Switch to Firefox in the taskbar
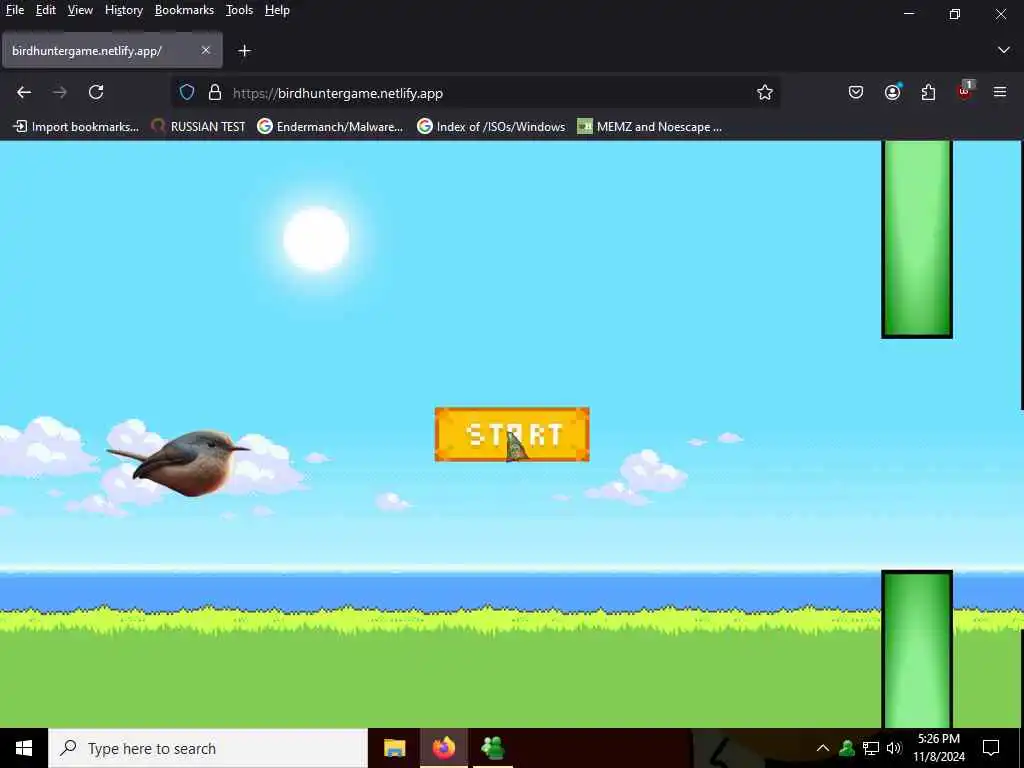1024x768 pixels. click(443, 748)
